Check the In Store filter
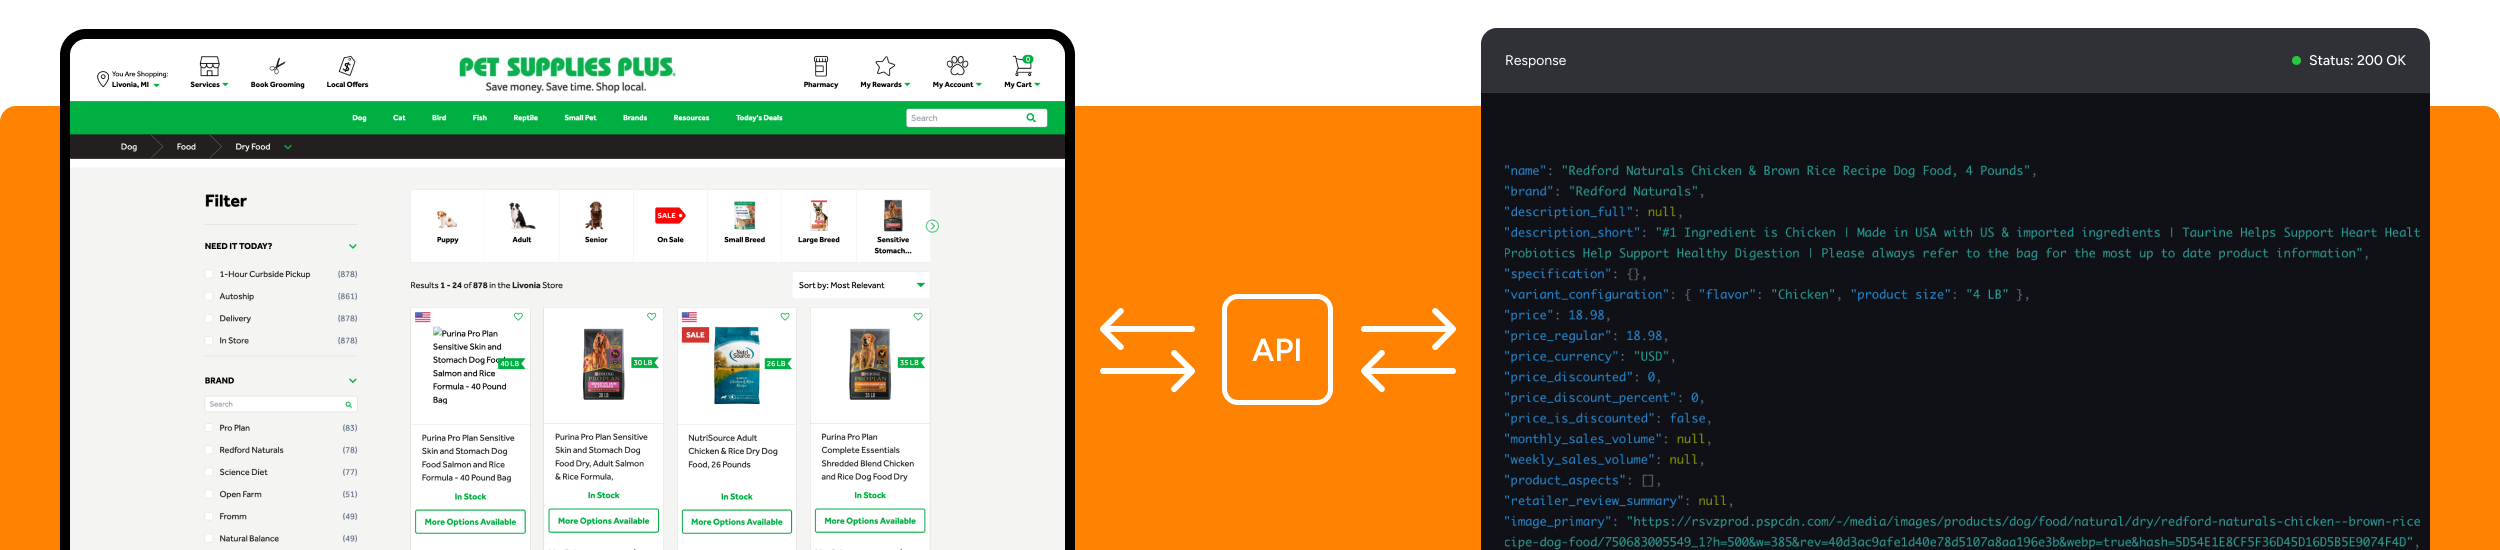 click(x=209, y=340)
